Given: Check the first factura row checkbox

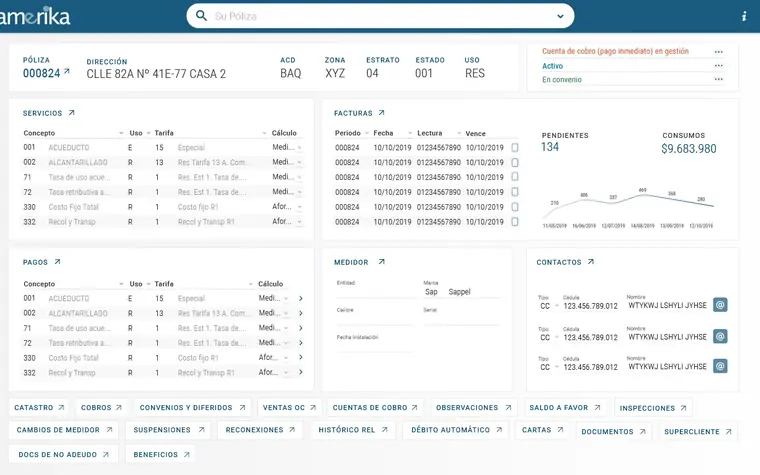Looking at the screenshot, I should coord(515,147).
